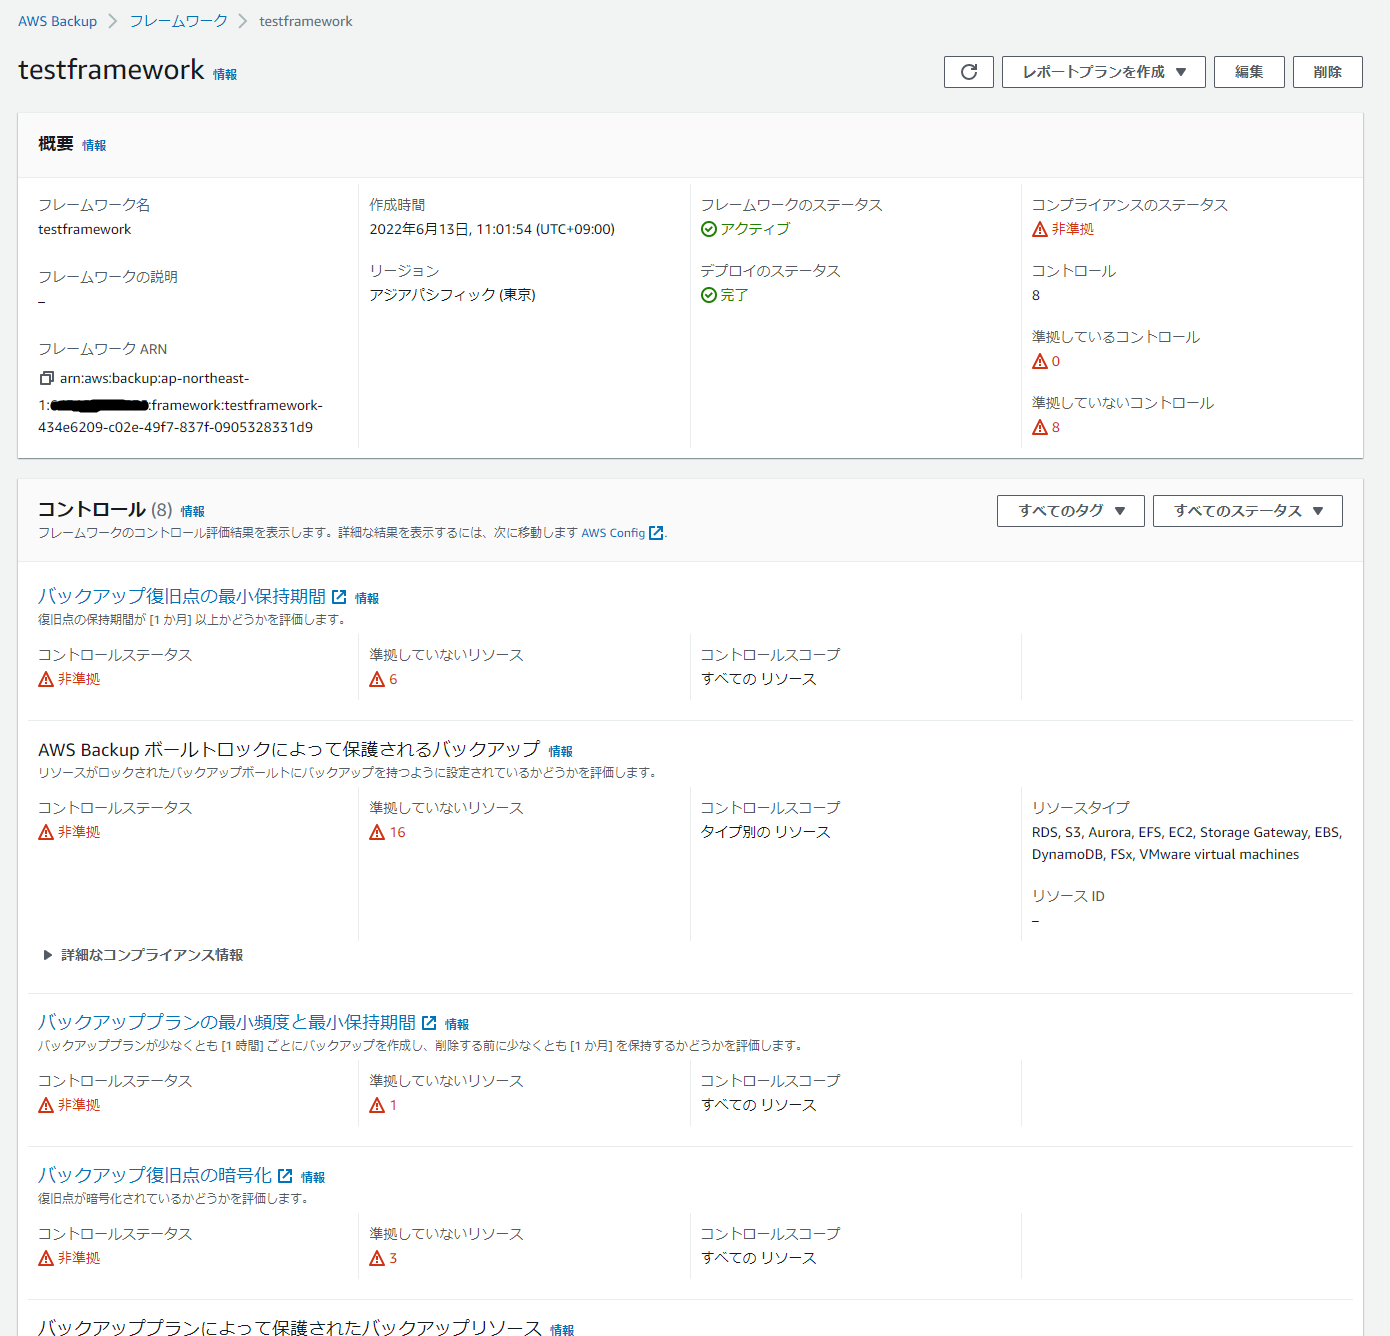Select the creation time 2022年6月13日 value
The height and width of the screenshot is (1336, 1390).
tap(492, 229)
